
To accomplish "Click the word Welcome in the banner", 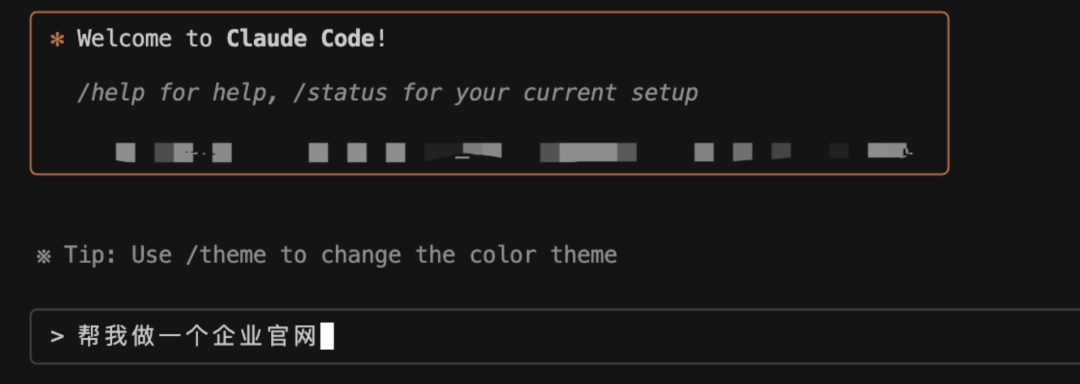I will 125,39.
